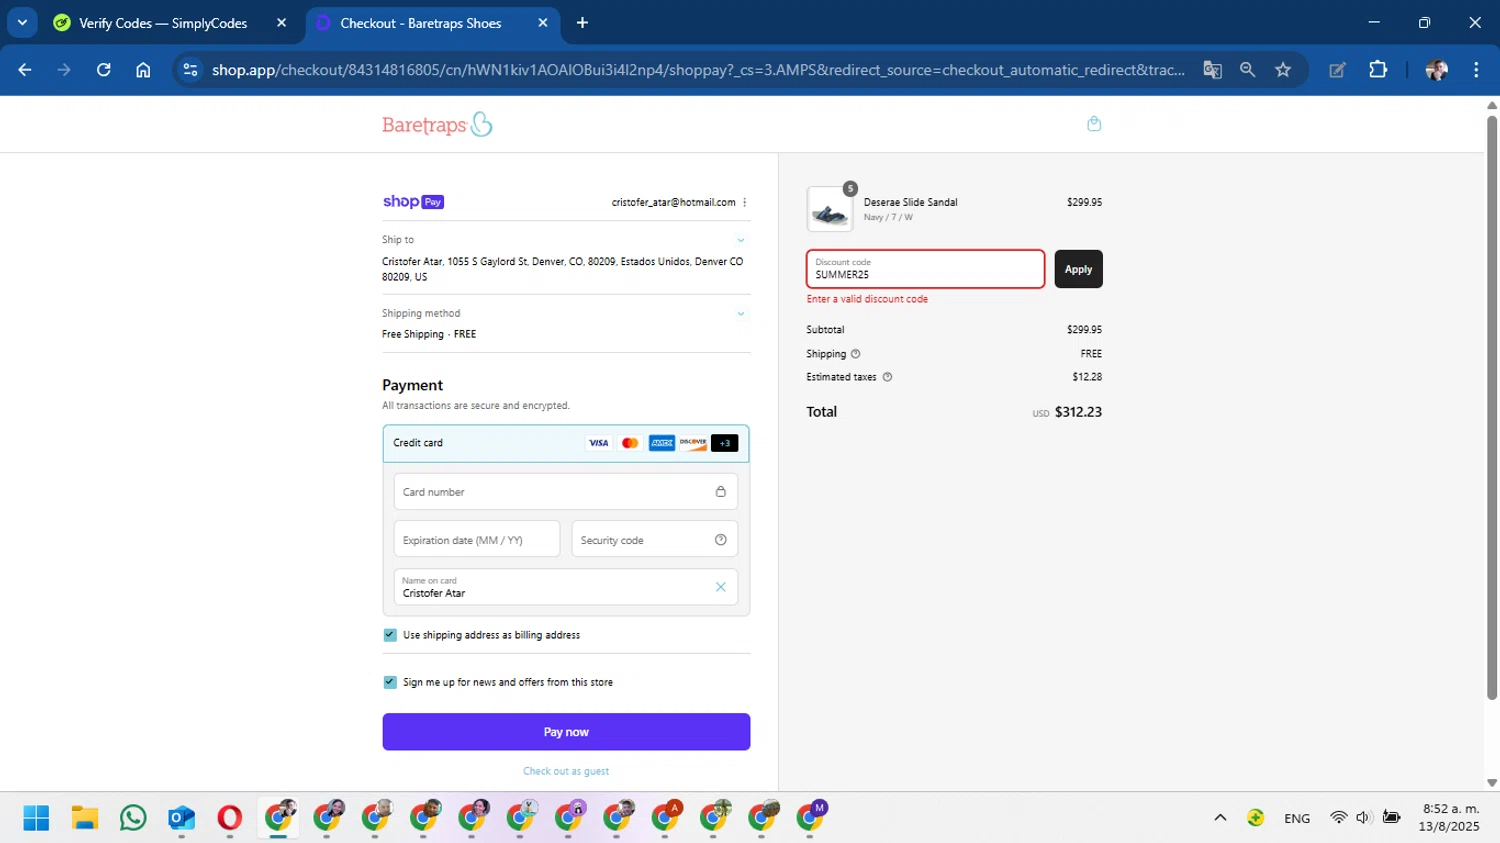
Task: Click the Apply discount button
Action: [x=1078, y=269]
